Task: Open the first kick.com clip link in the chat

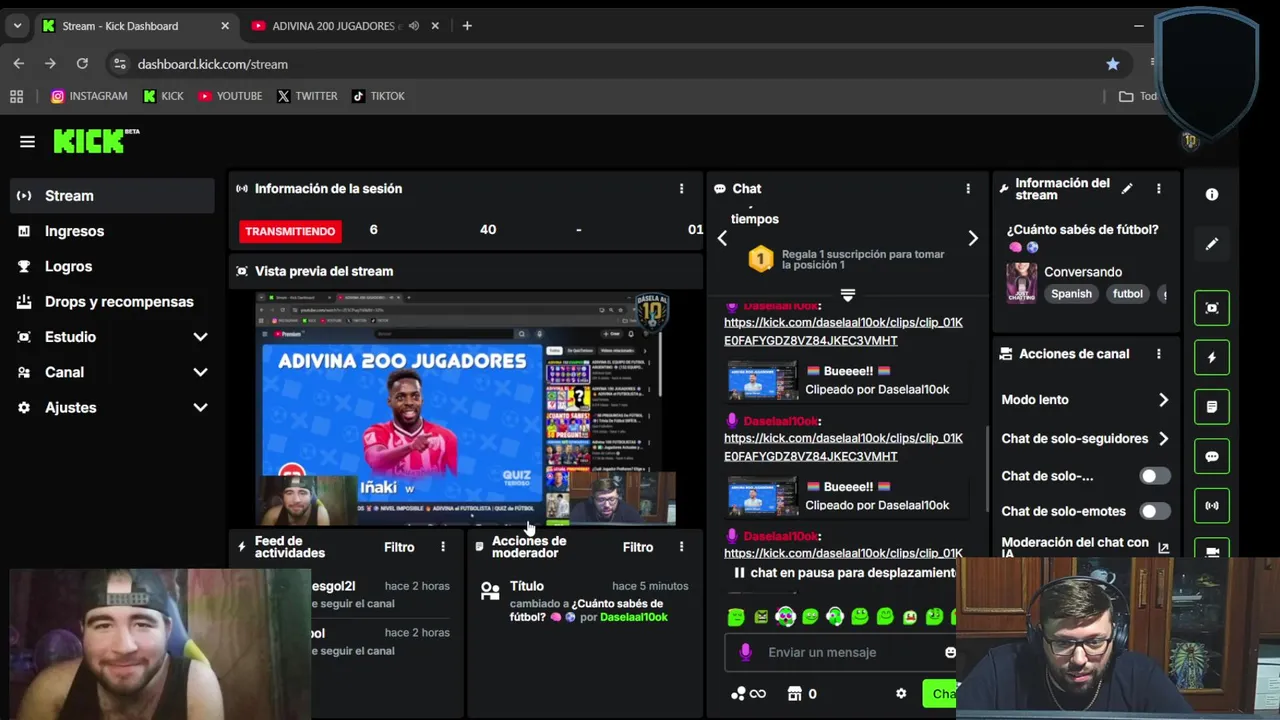Action: [843, 331]
